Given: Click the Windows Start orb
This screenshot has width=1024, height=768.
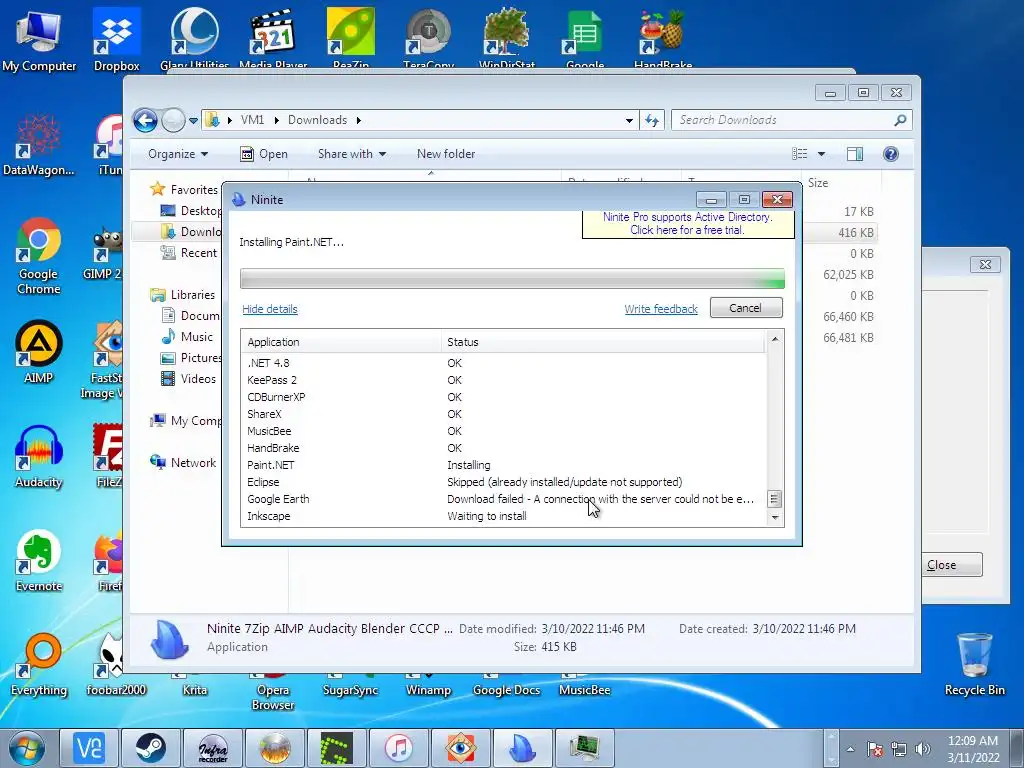Looking at the screenshot, I should 27,748.
